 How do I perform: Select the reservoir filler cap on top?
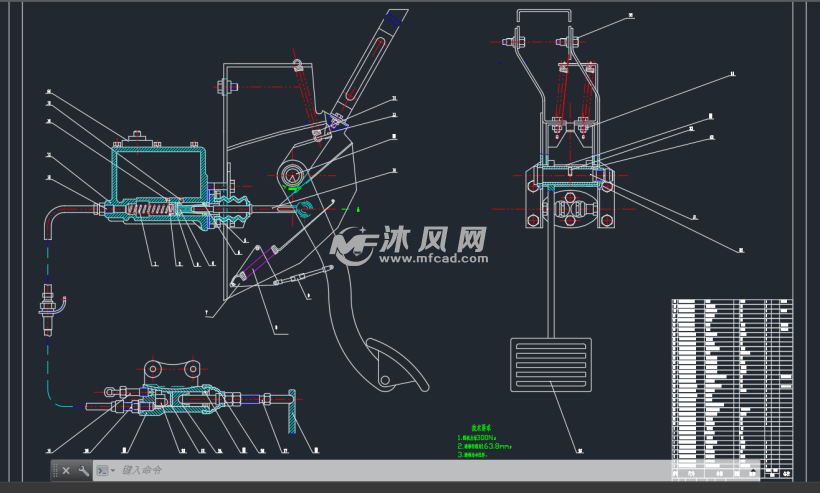139,138
